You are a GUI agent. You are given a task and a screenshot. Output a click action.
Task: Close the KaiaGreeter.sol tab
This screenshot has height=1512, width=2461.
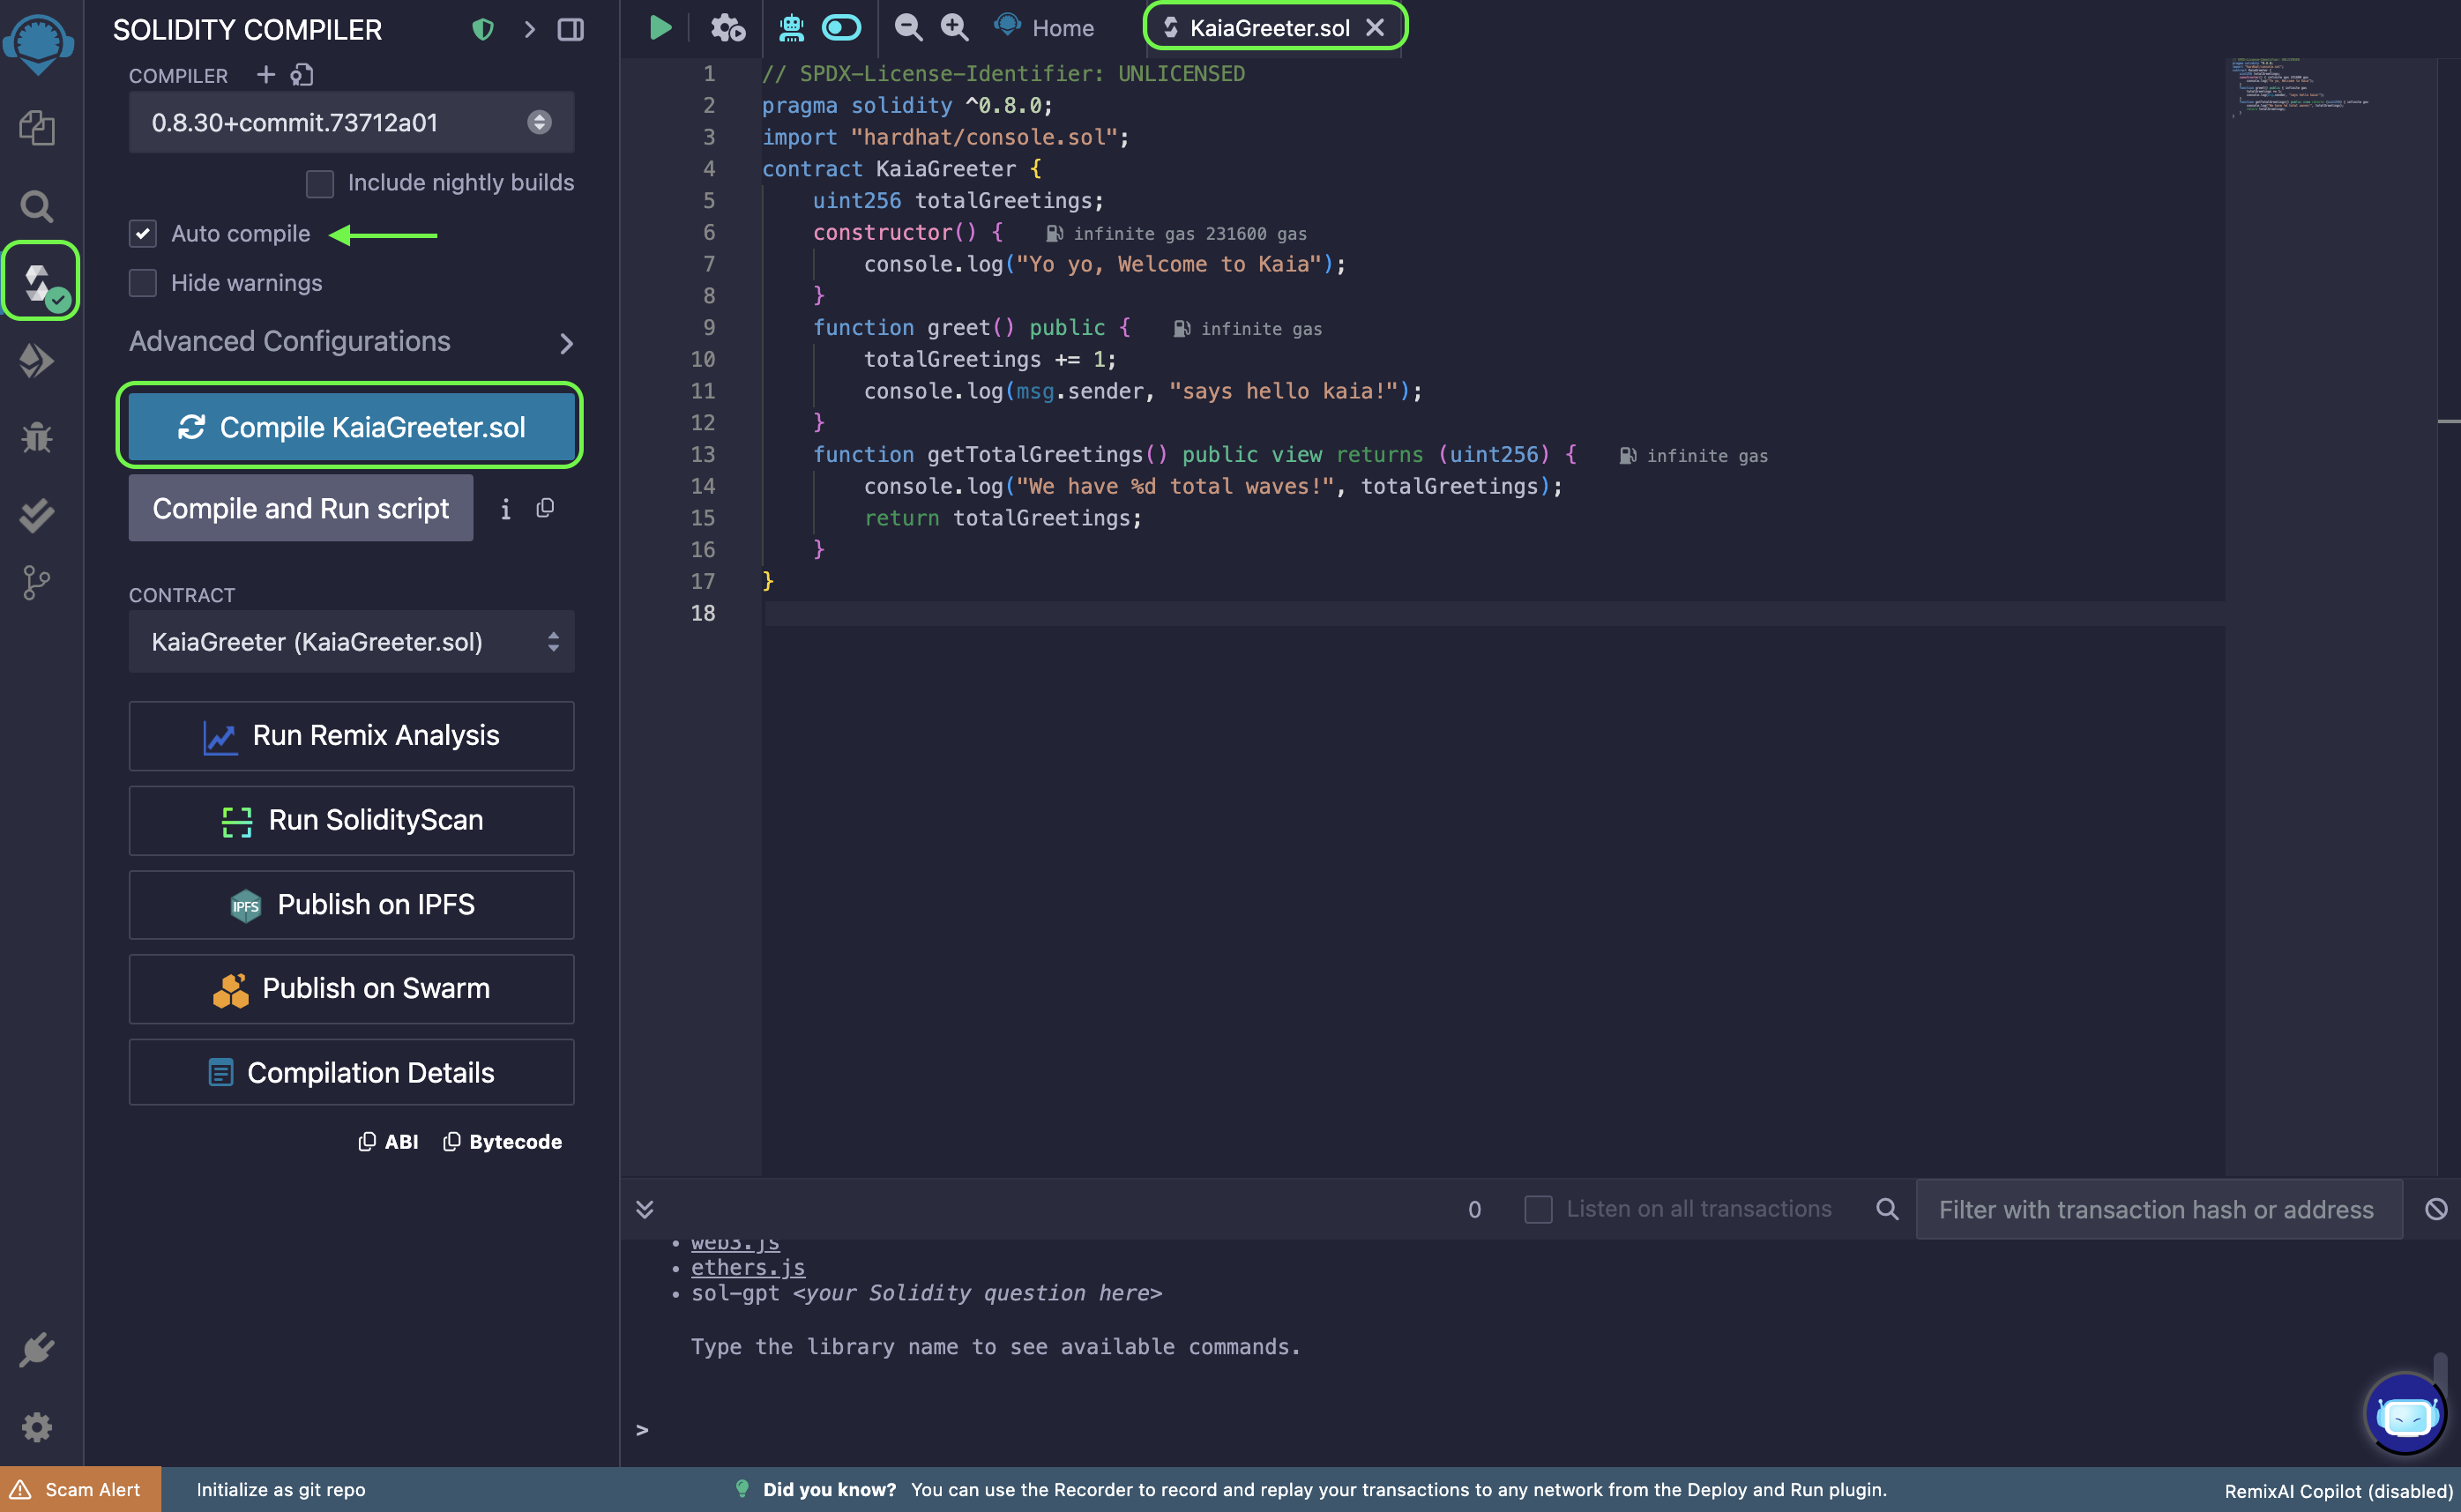click(1375, 28)
